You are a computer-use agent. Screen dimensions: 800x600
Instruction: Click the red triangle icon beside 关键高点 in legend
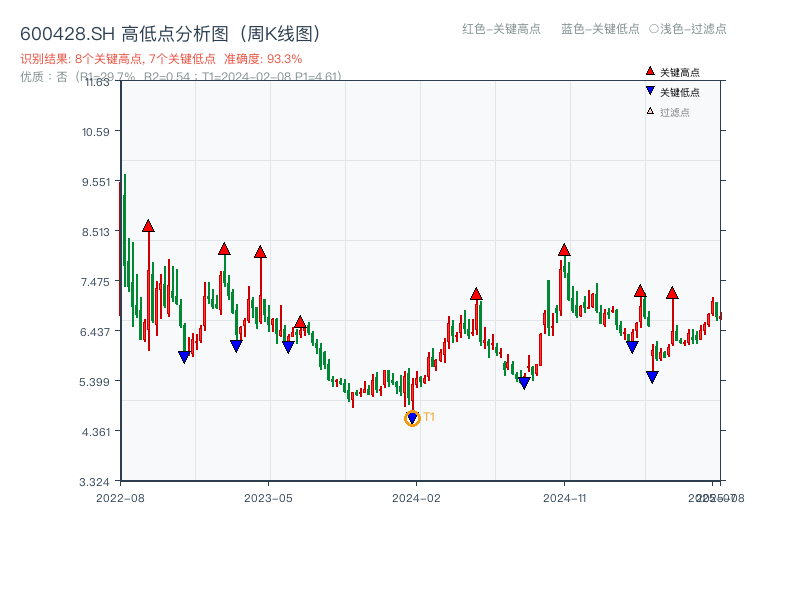650,71
